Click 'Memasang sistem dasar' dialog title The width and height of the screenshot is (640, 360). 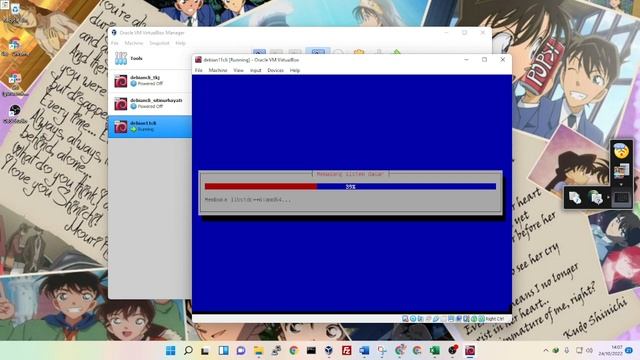(350, 174)
